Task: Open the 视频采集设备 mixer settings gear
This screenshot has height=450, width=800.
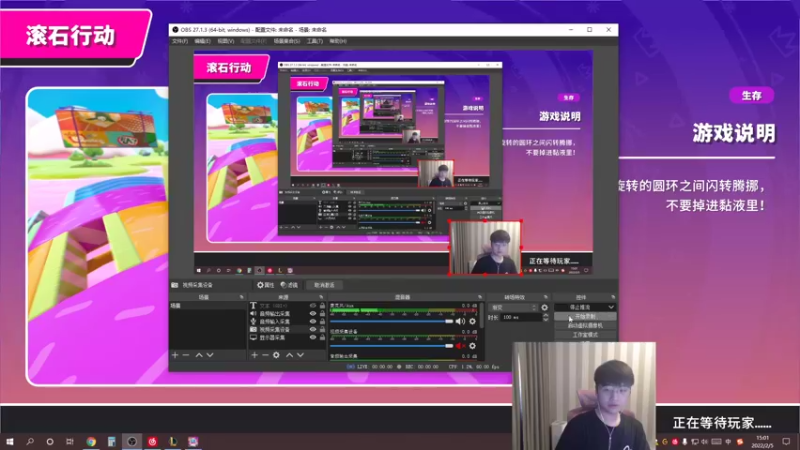Action: [x=472, y=345]
